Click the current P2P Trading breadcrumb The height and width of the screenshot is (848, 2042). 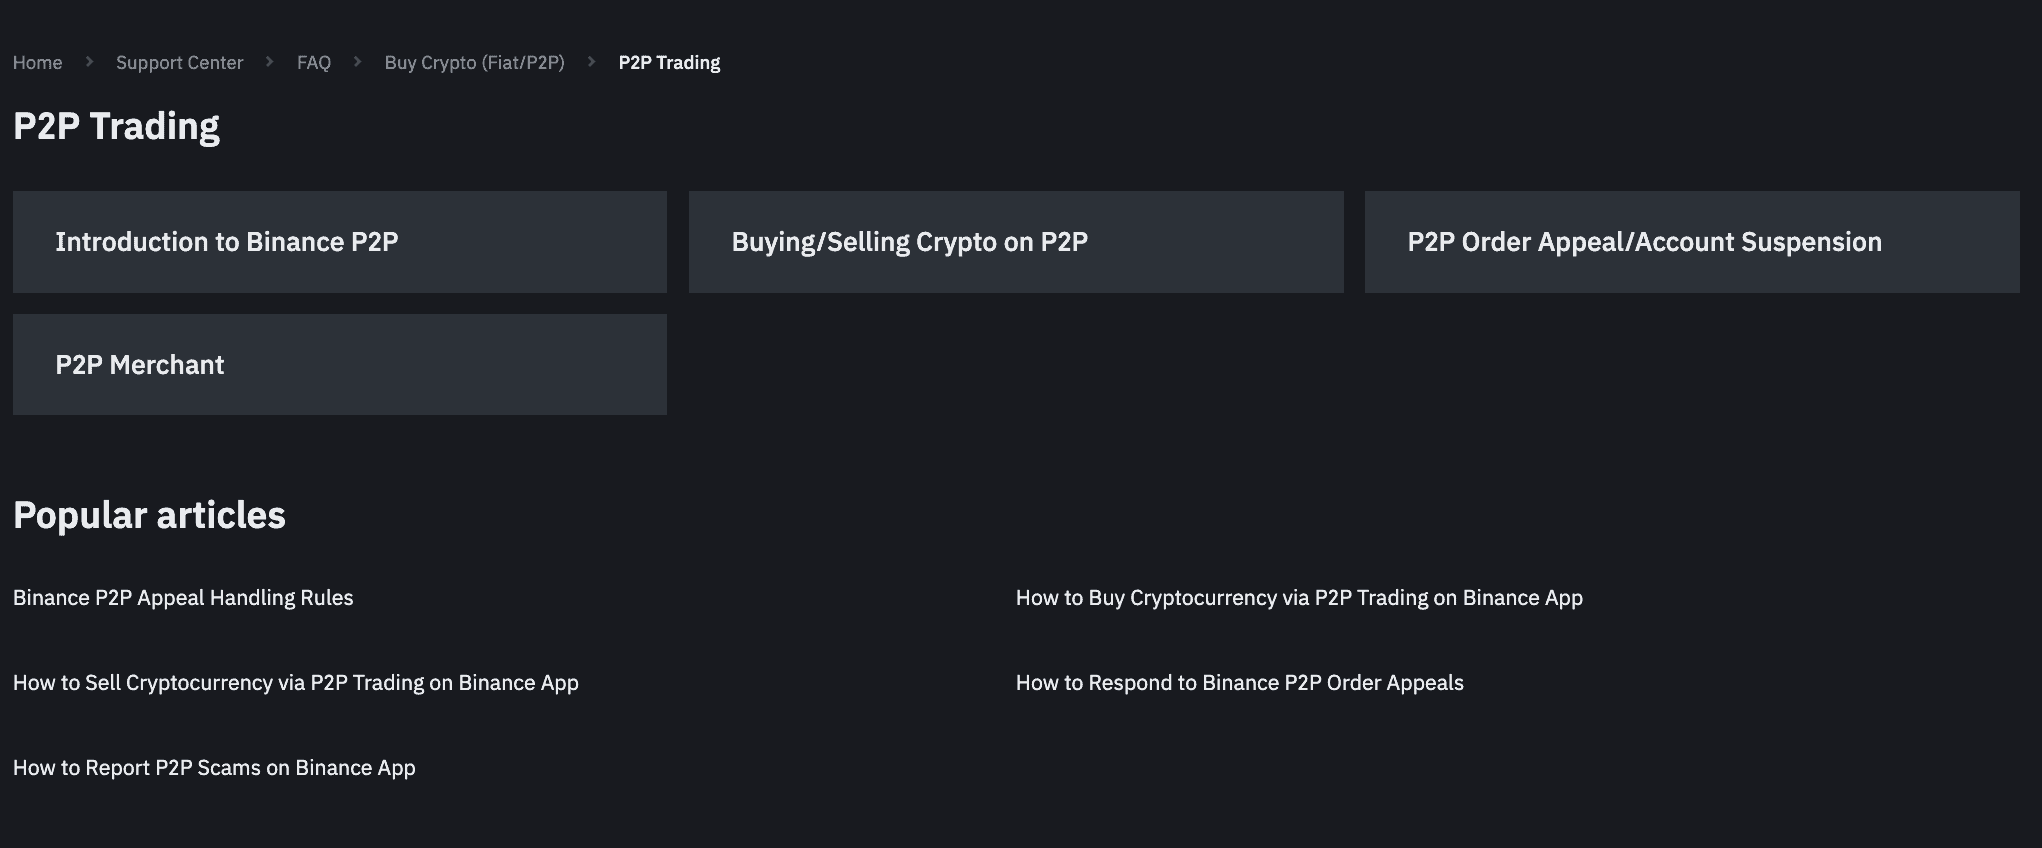669,63
